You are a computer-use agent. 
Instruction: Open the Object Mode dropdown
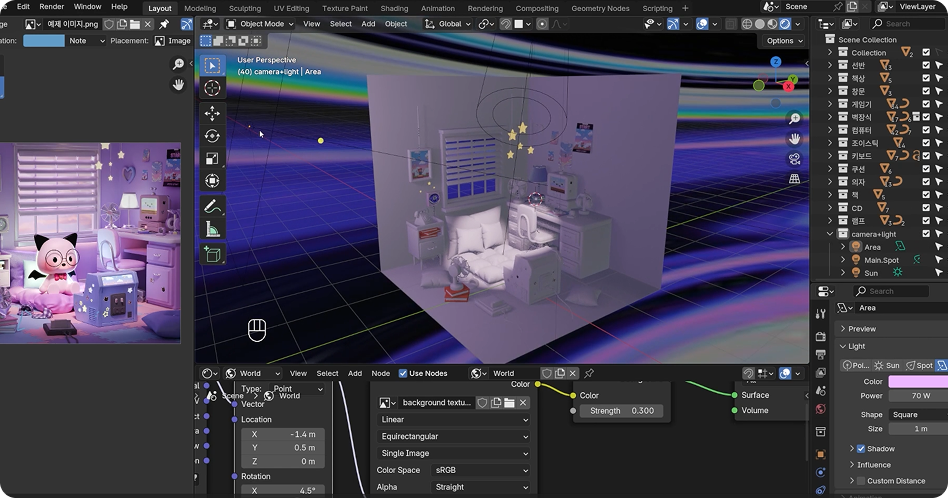point(256,24)
